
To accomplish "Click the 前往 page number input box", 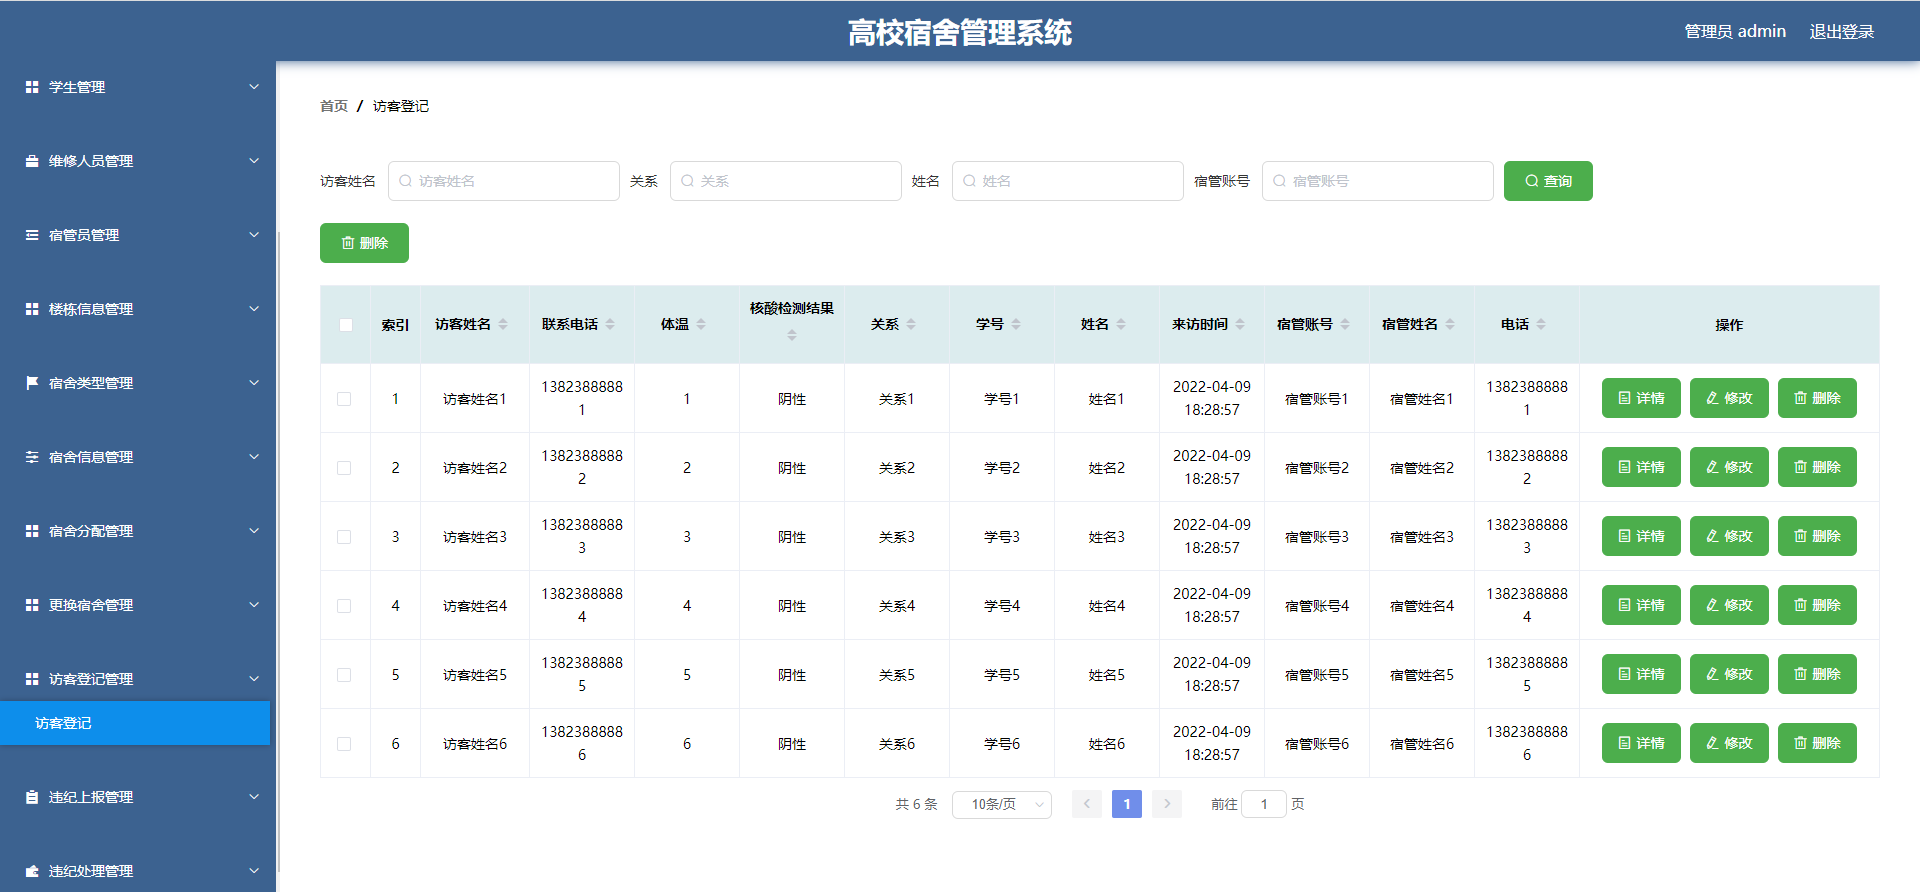I will [x=1264, y=804].
